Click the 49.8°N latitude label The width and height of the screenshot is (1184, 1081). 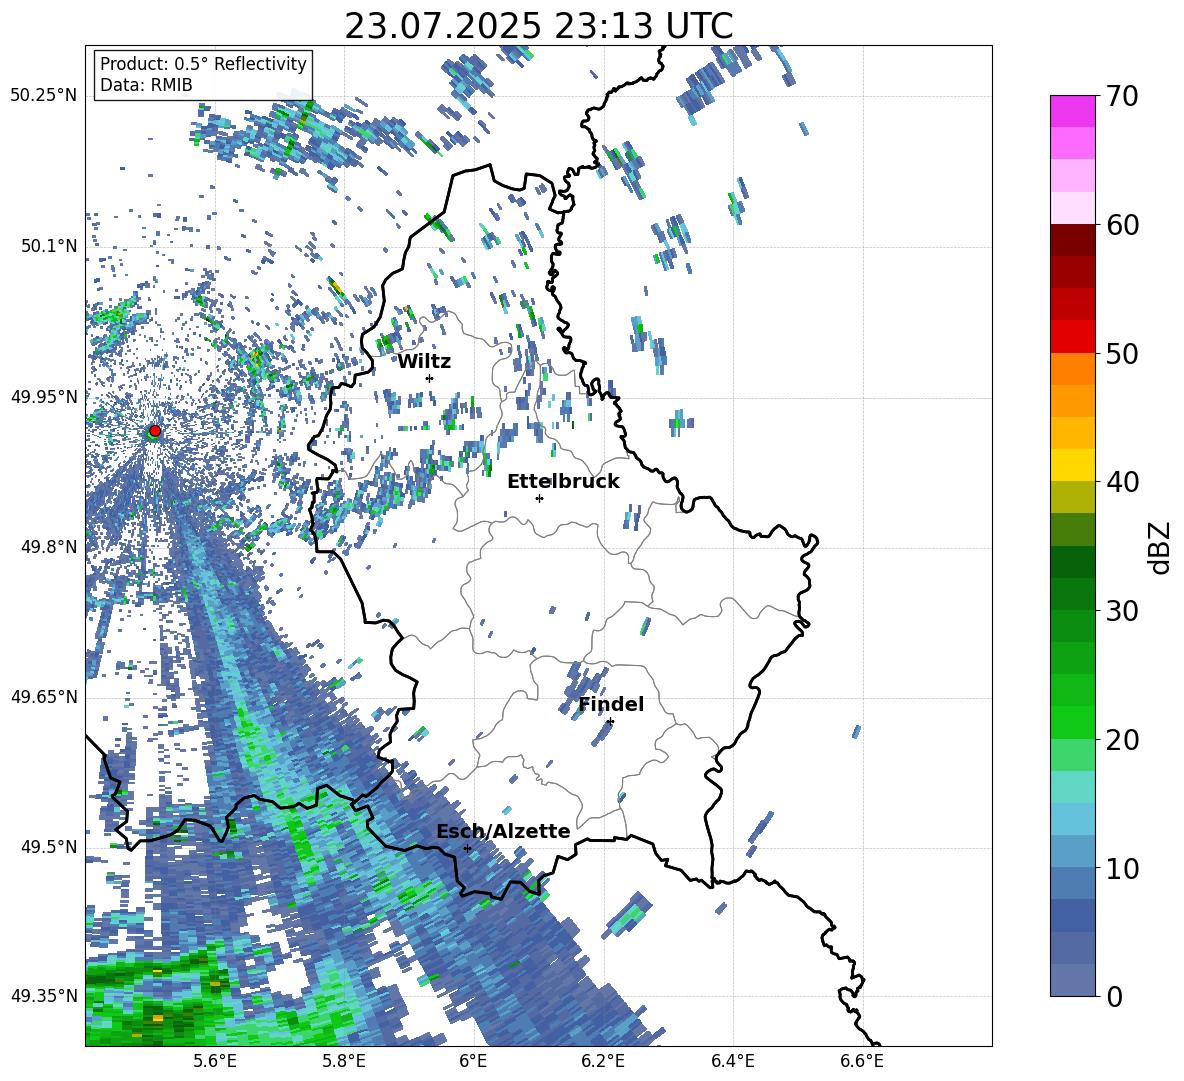click(x=49, y=547)
